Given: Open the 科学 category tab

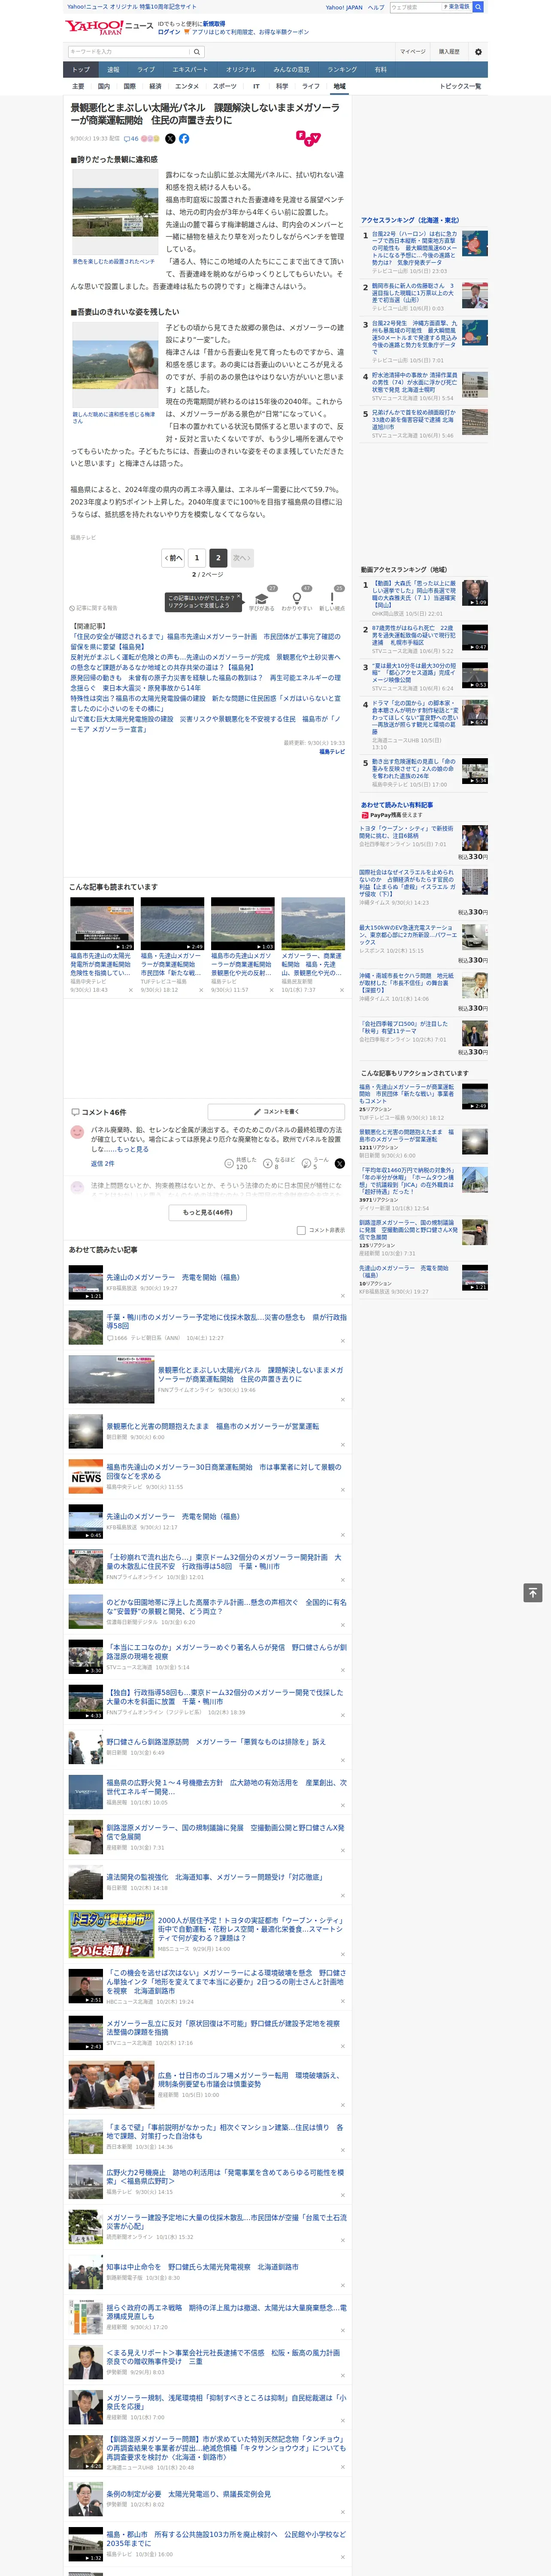Looking at the screenshot, I should [282, 86].
